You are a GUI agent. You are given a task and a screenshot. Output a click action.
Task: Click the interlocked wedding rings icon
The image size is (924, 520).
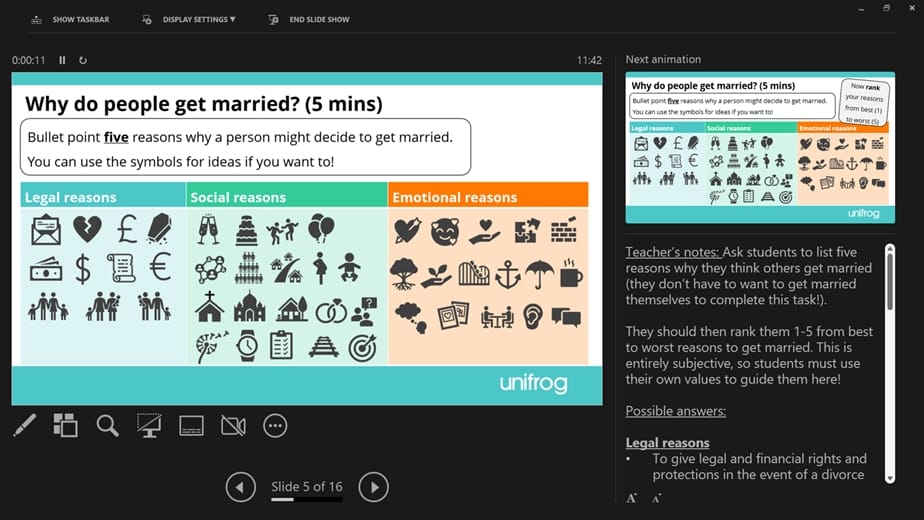click(331, 312)
